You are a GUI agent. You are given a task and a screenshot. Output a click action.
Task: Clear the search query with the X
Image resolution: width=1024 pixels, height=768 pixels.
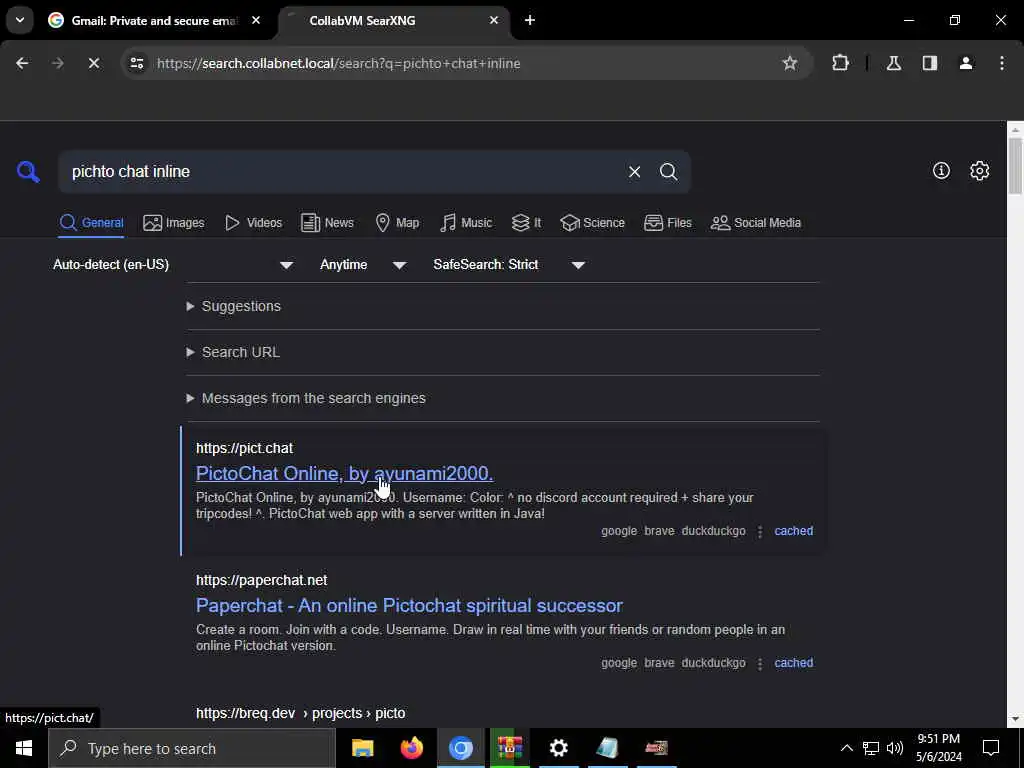634,172
